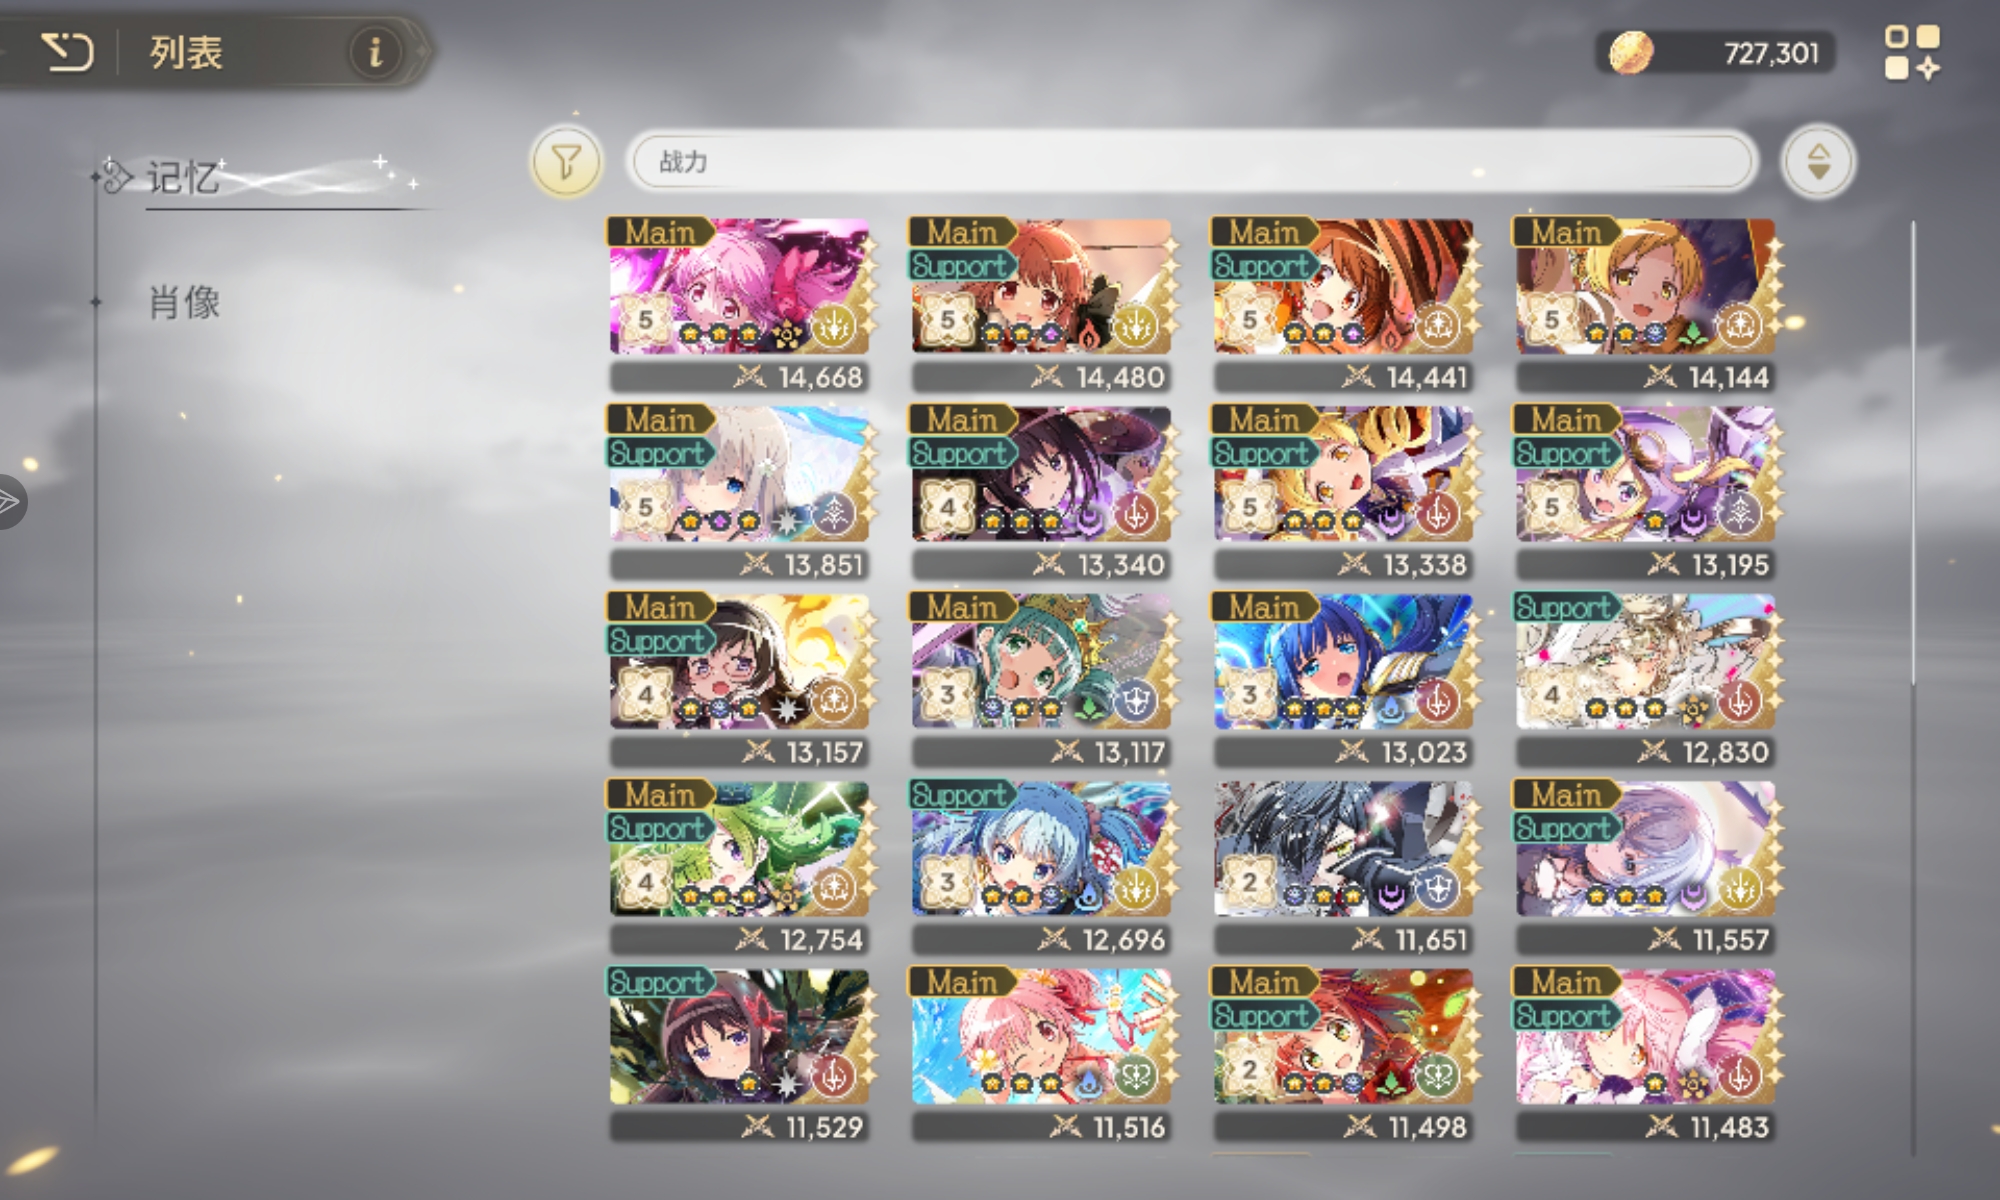Viewport: 2000px width, 1200px height.
Task: Click the back arrow icon
Action: click(67, 51)
